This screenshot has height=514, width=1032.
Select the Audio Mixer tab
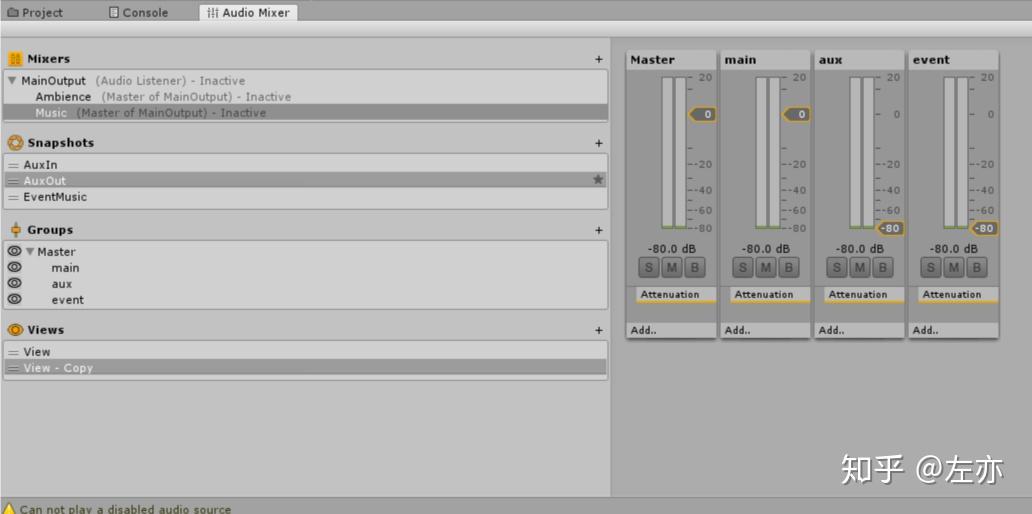tap(248, 13)
